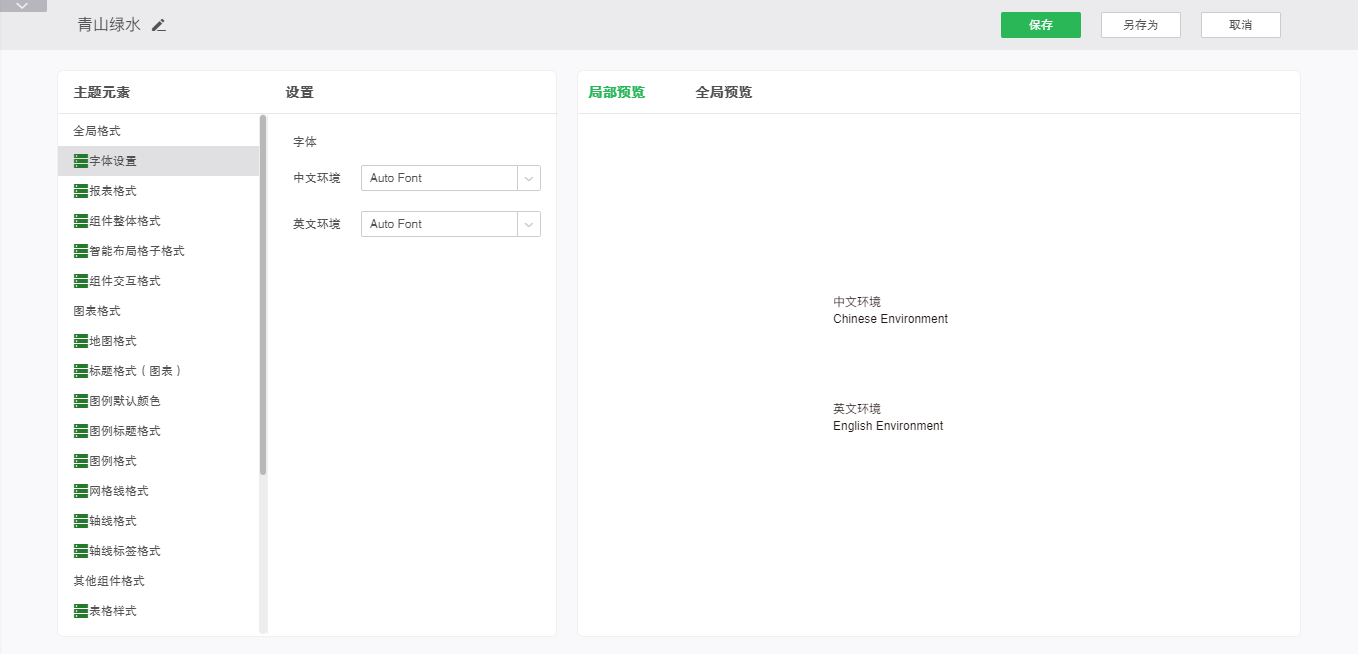Click the 取消 button
The height and width of the screenshot is (654, 1358).
click(1240, 25)
